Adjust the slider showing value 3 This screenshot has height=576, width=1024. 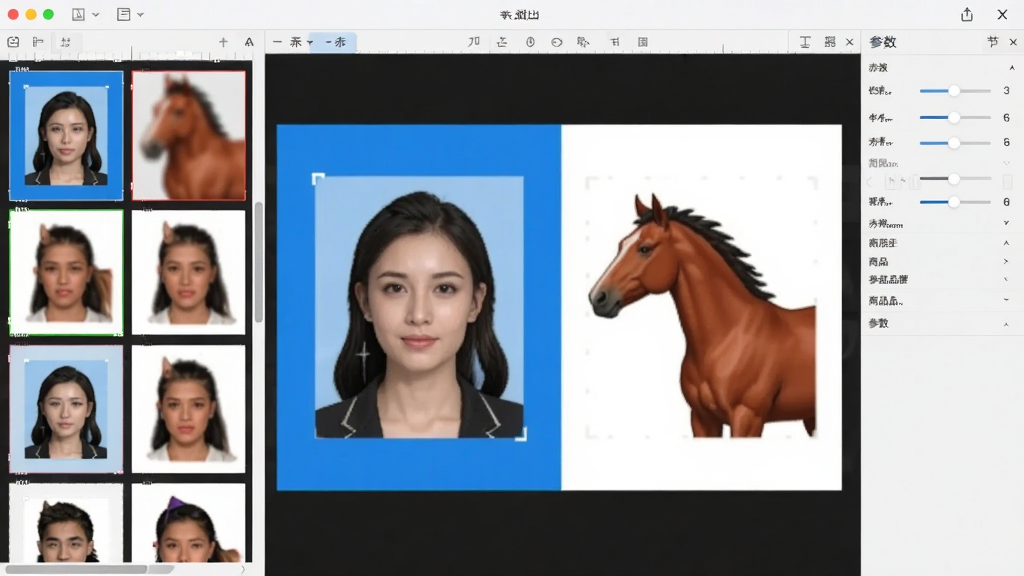[x=953, y=91]
